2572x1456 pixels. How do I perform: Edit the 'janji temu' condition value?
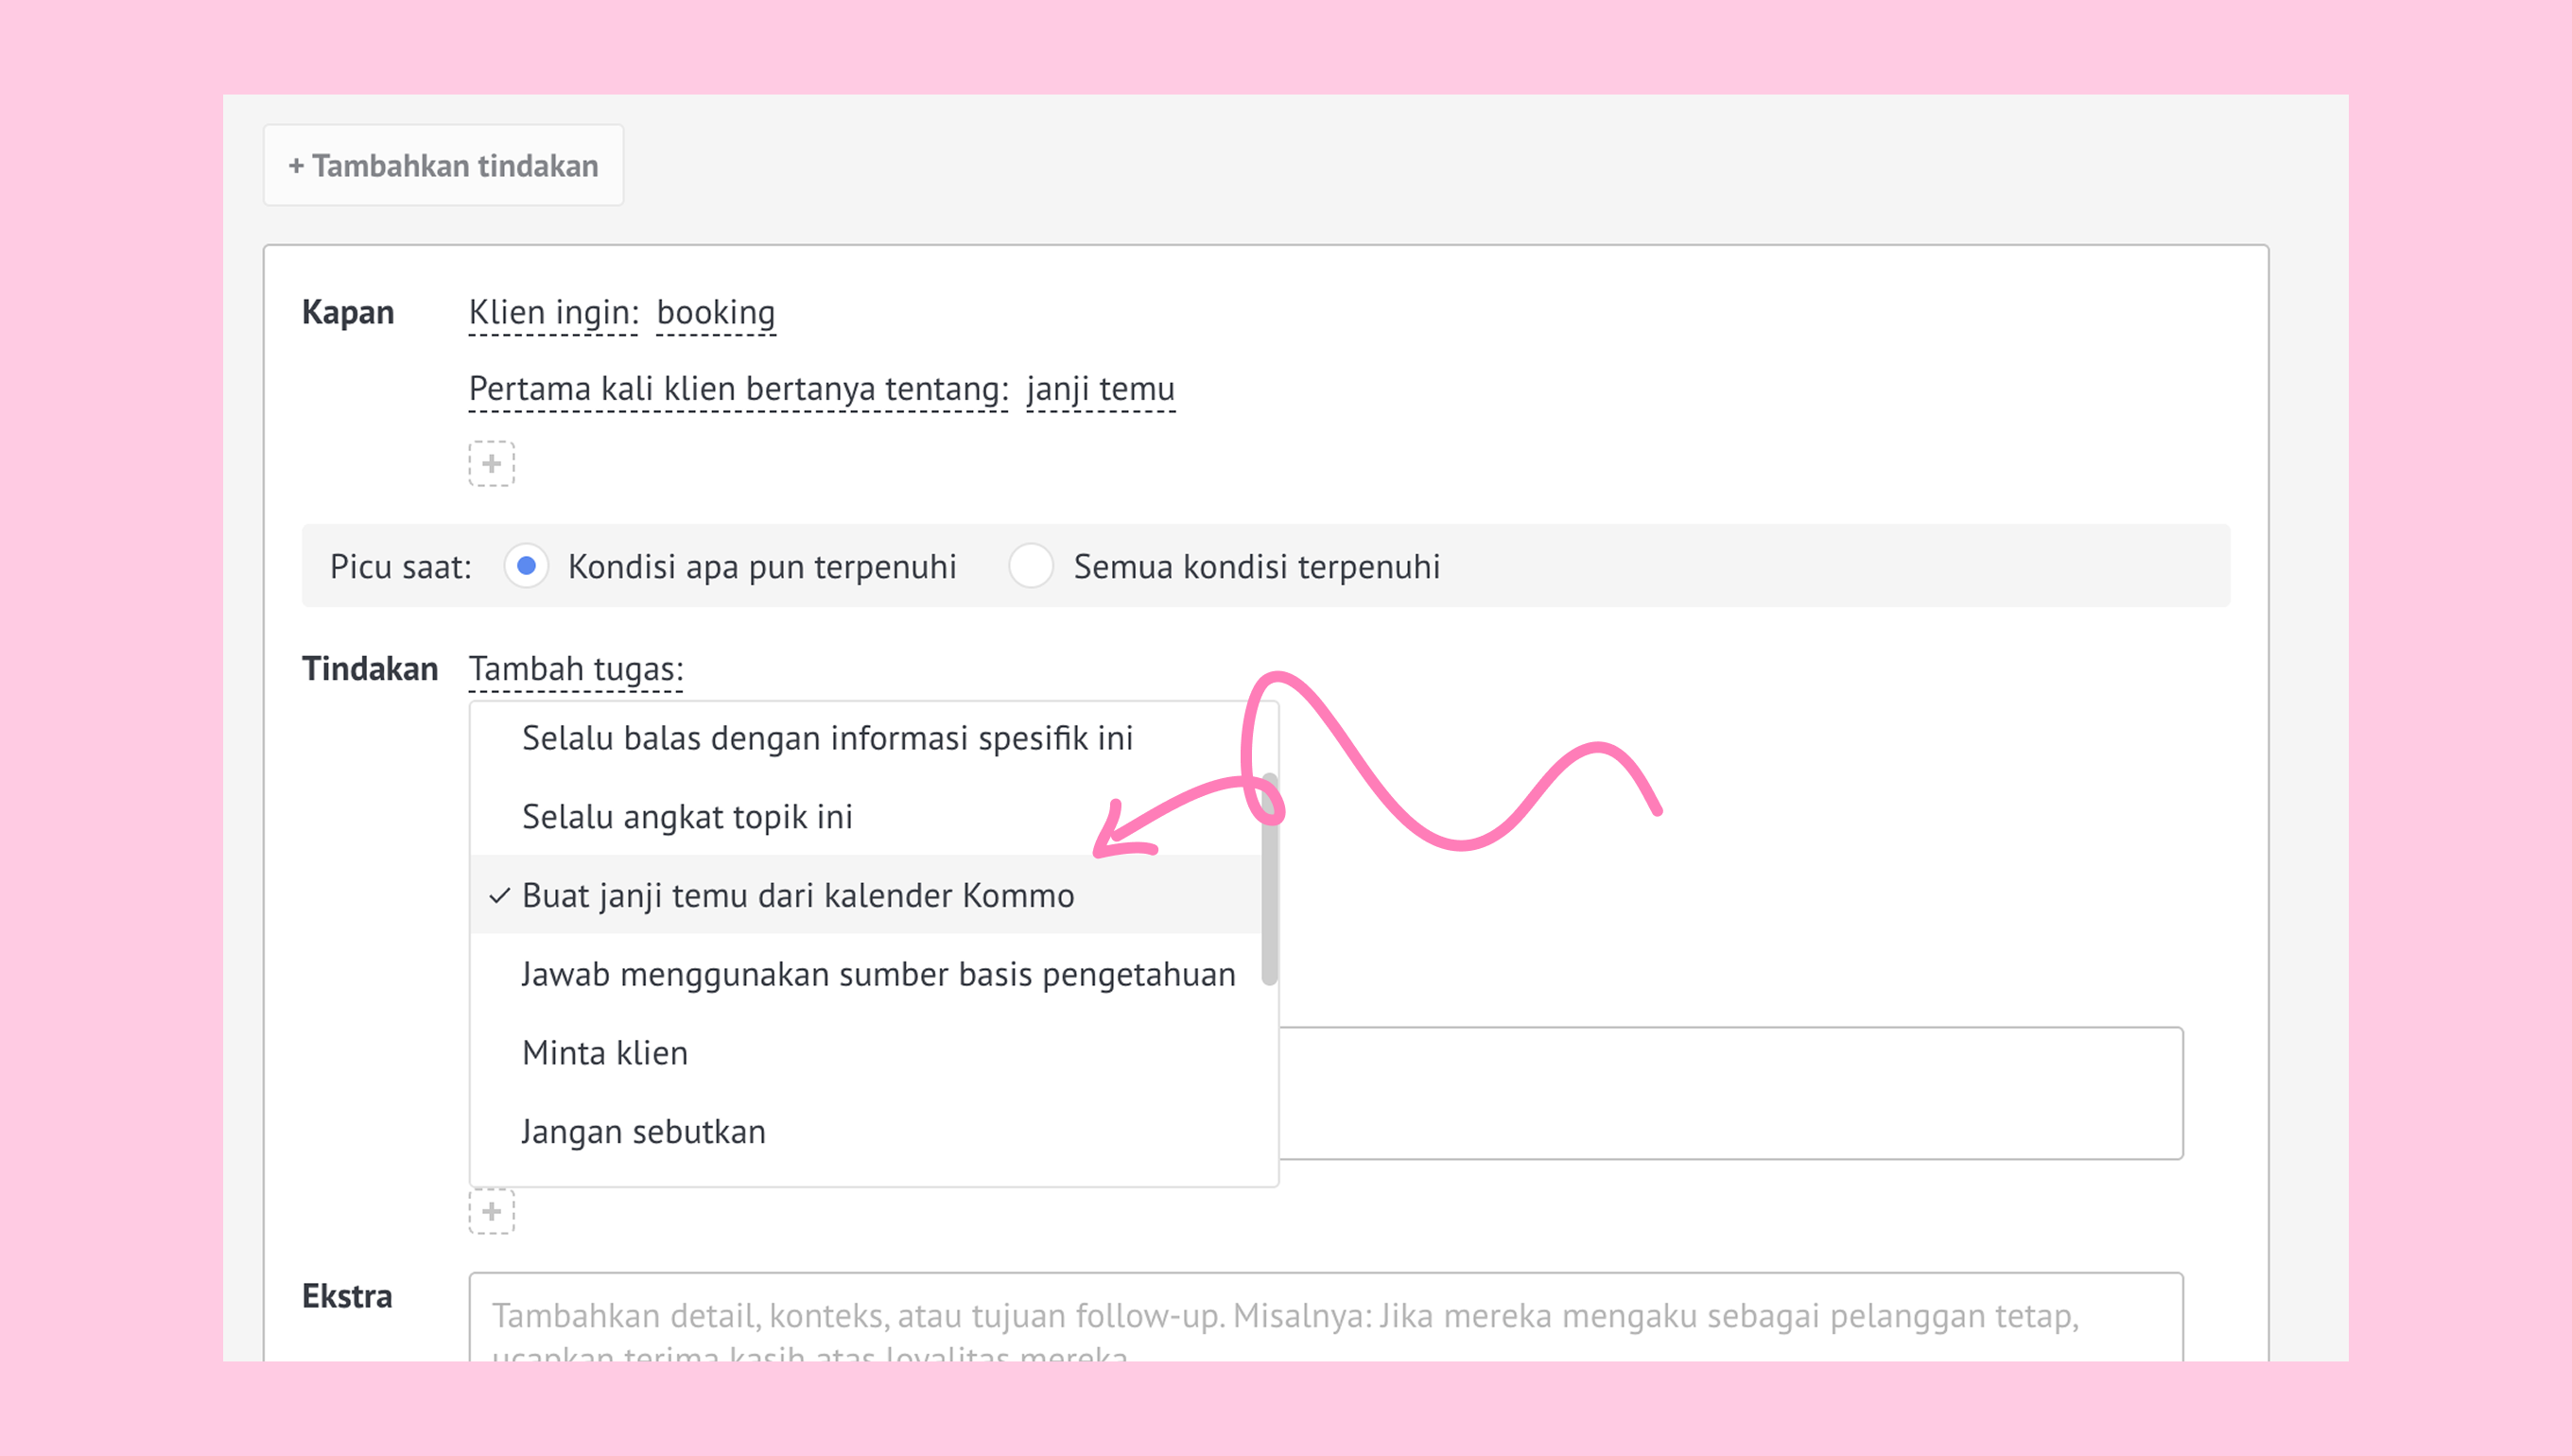tap(1100, 388)
